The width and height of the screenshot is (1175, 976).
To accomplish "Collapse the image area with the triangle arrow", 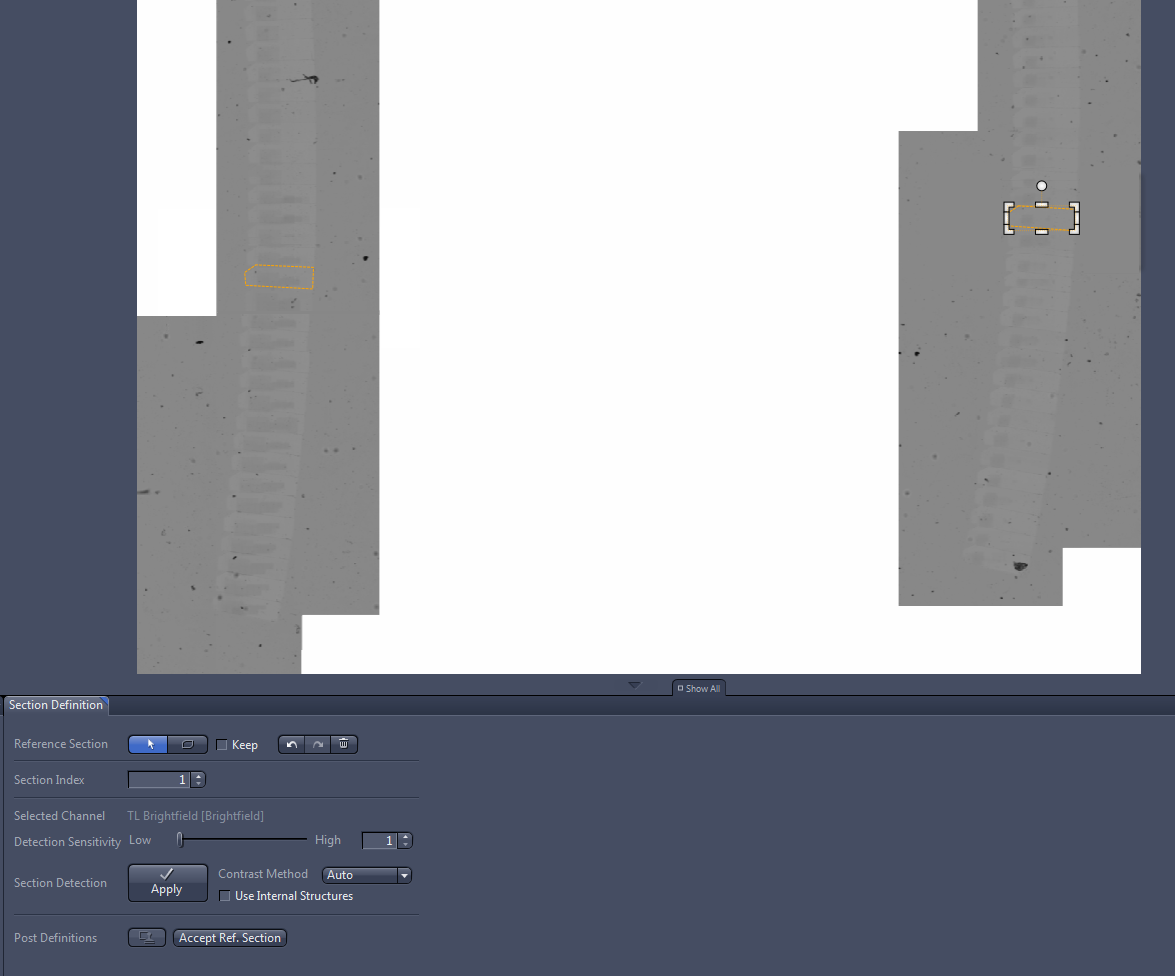I will [634, 684].
